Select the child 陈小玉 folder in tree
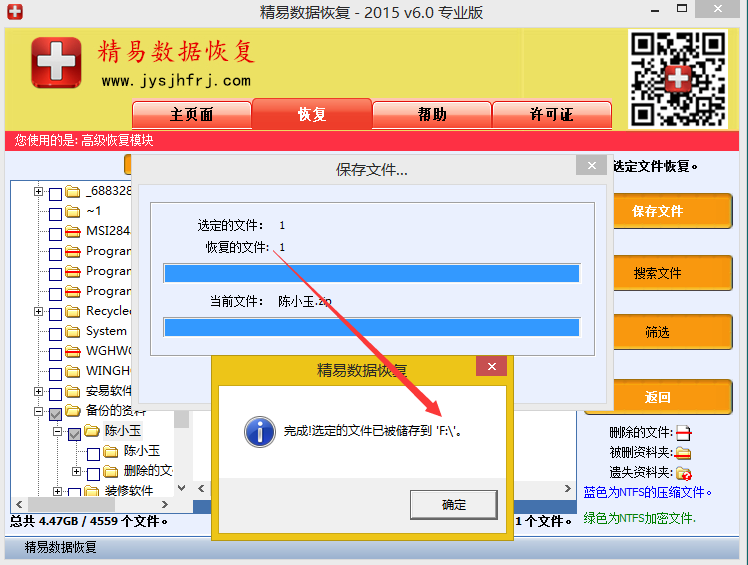The height and width of the screenshot is (565, 748). point(142,451)
